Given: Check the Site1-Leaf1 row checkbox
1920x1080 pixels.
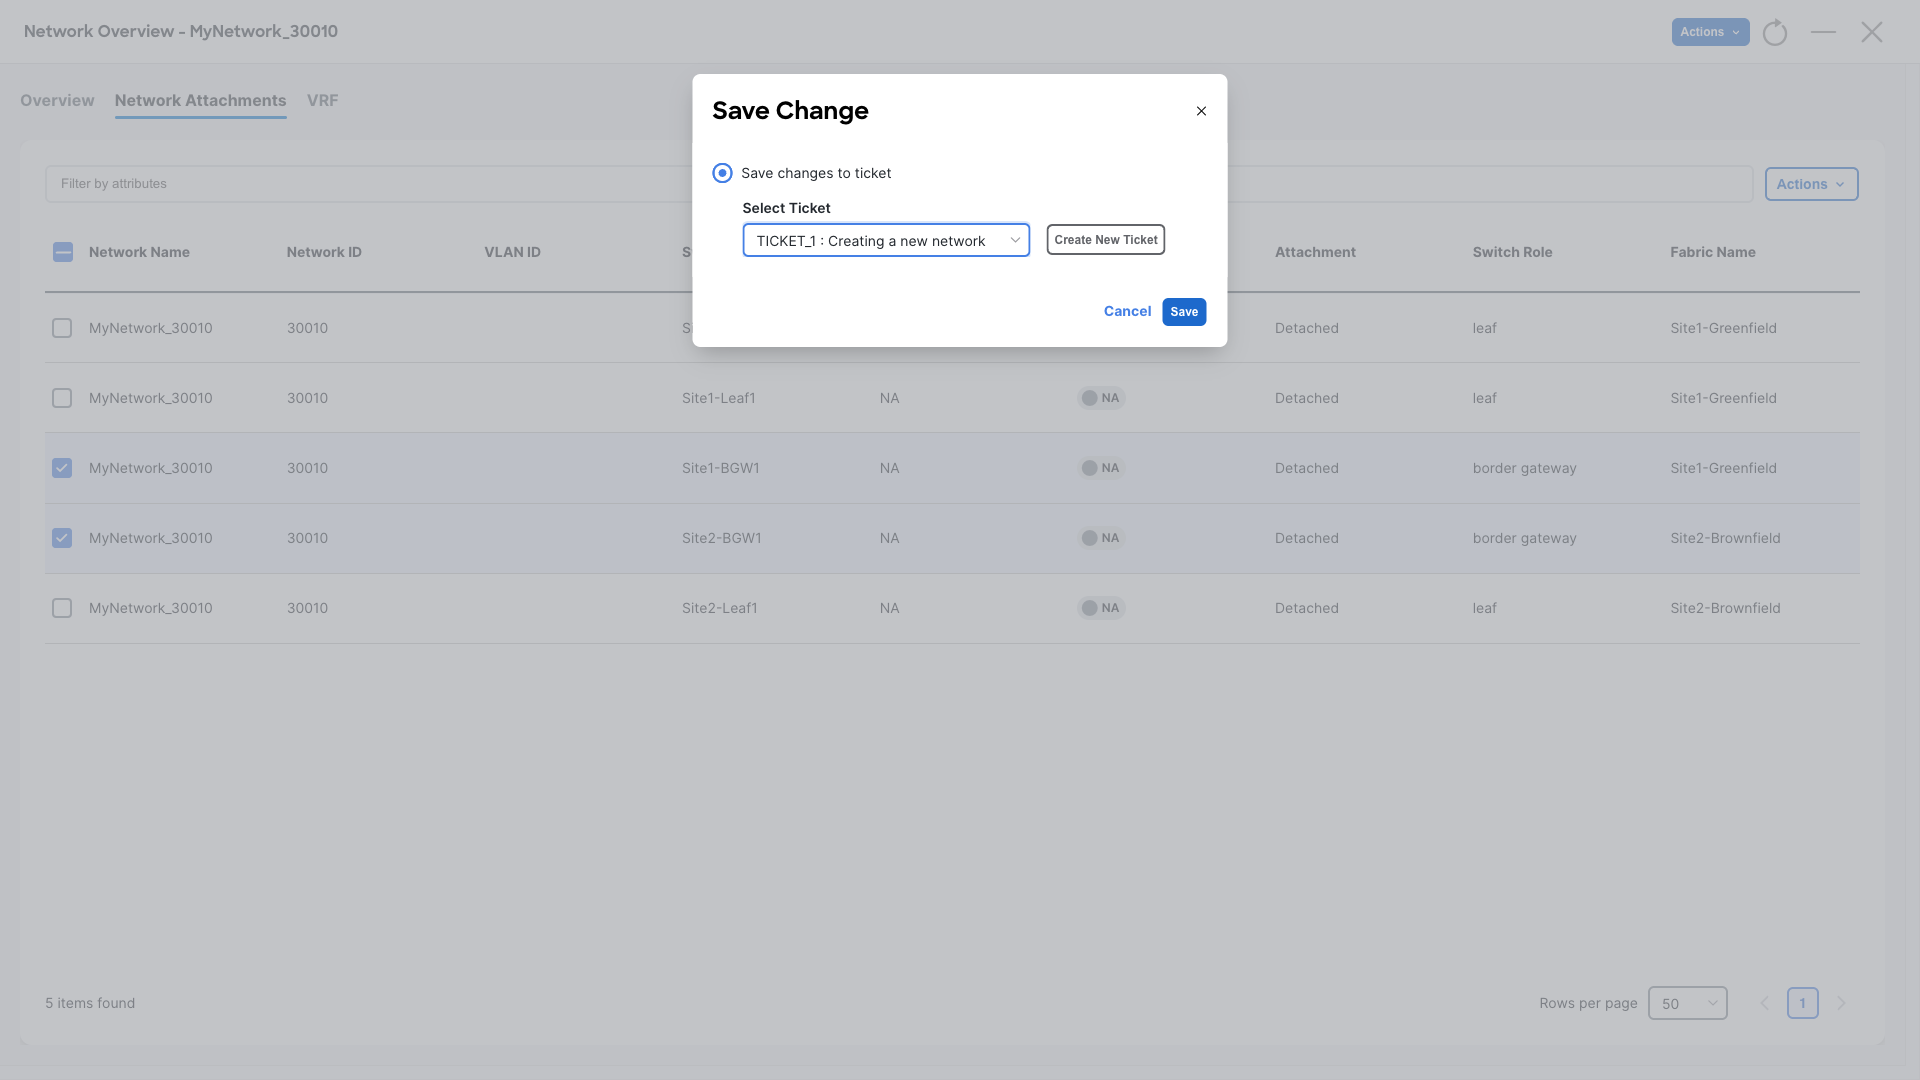Looking at the screenshot, I should coord(62,398).
